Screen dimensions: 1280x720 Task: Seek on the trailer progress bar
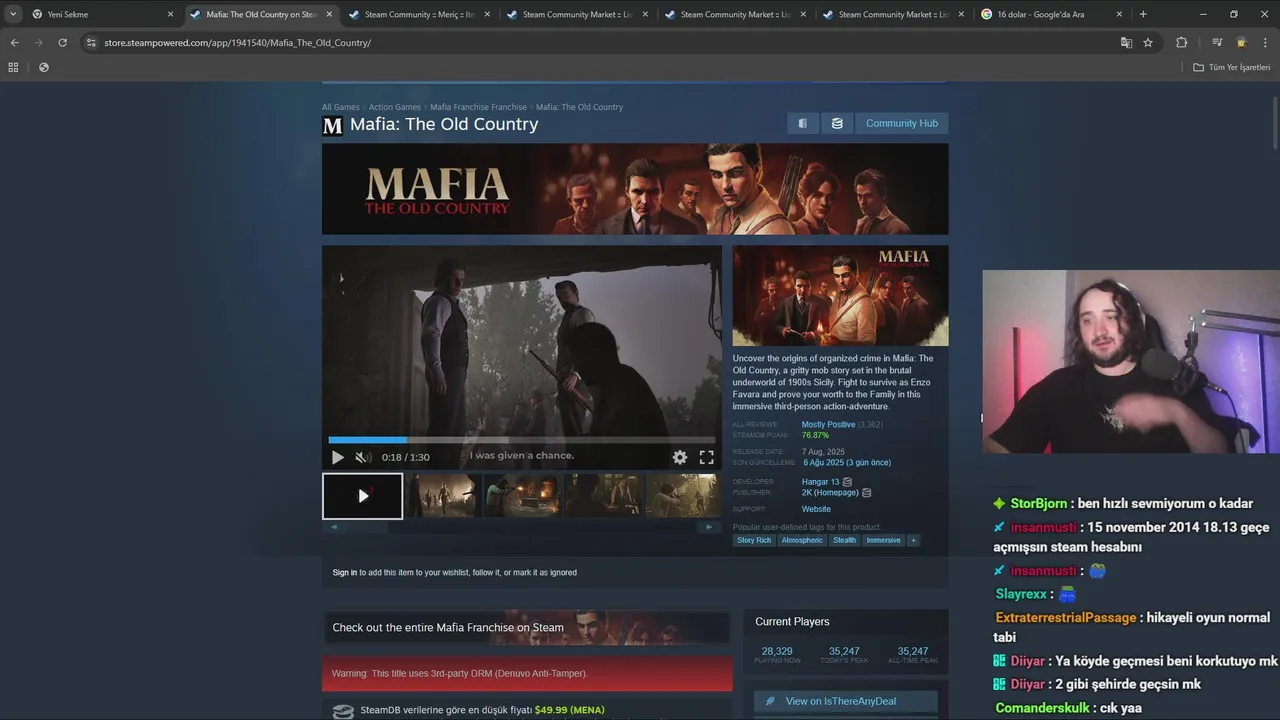click(522, 440)
